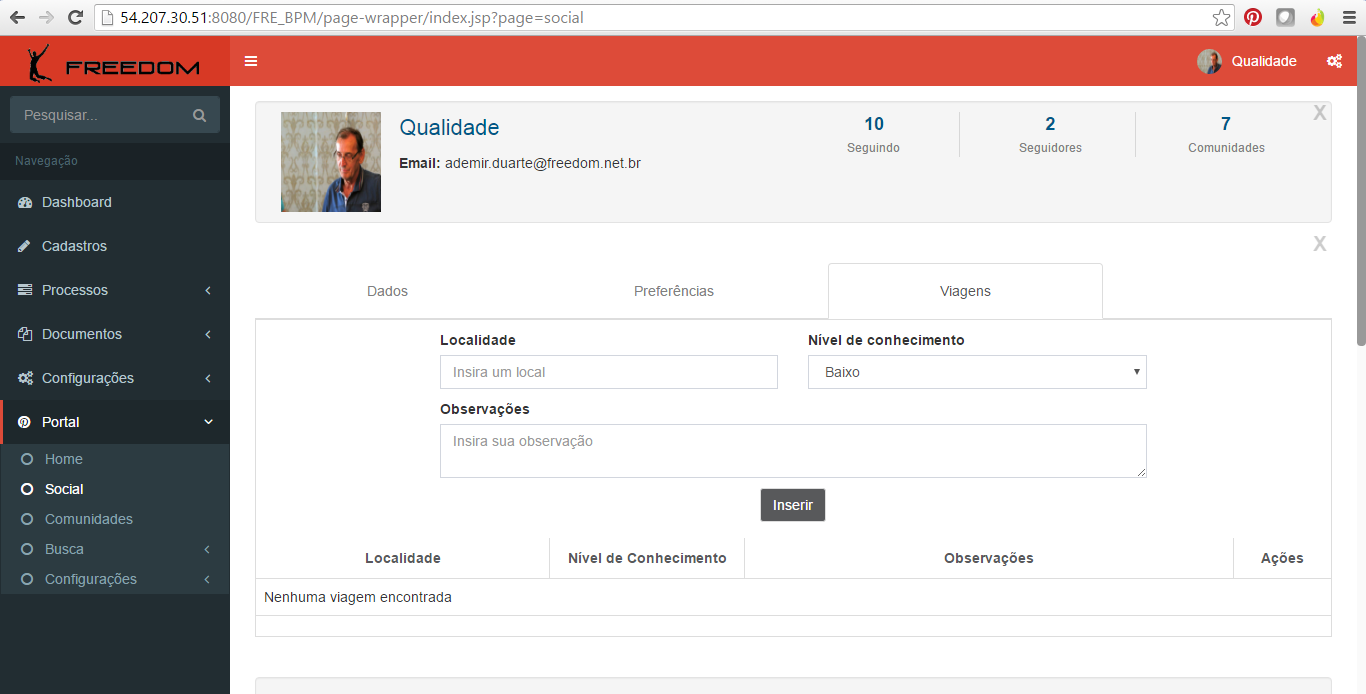This screenshot has height=694, width=1366.
Task: Focus the Pesquisar search field
Action: 105,115
